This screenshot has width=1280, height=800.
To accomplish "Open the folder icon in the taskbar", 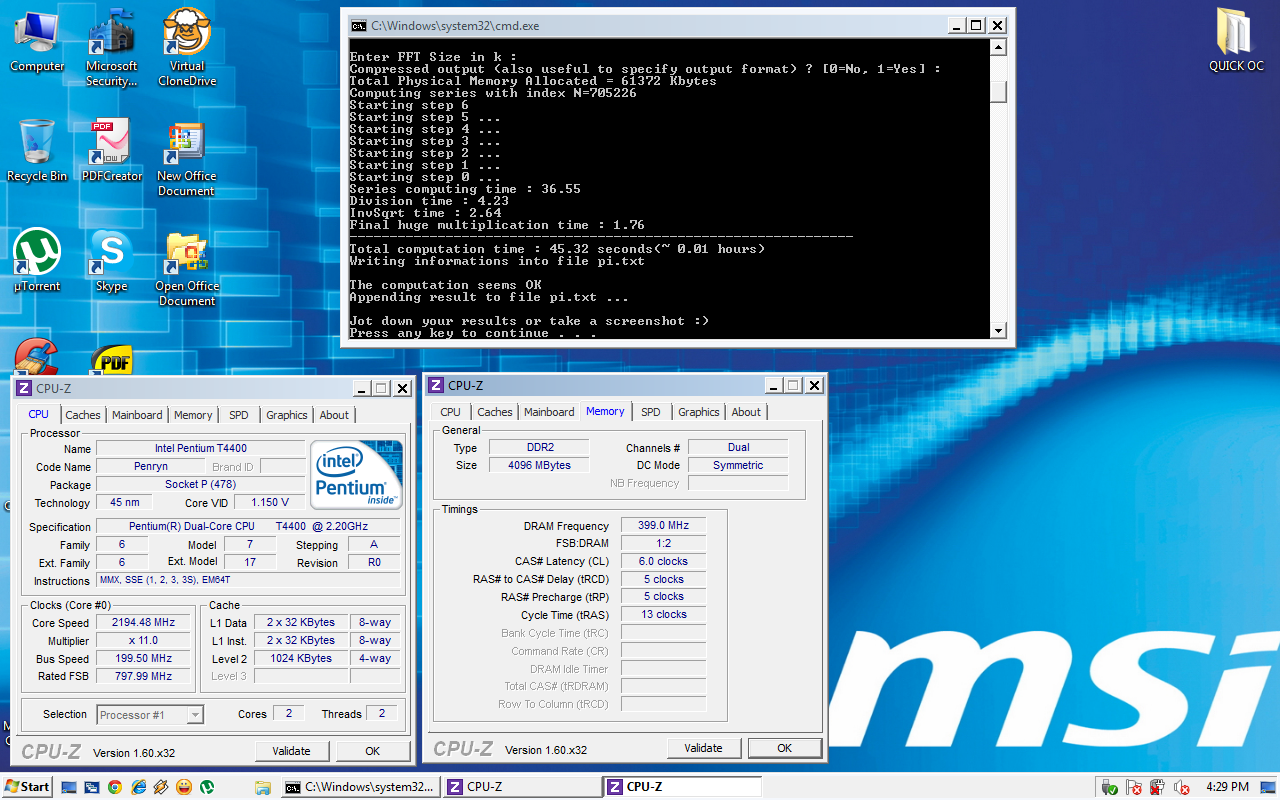I will [263, 787].
